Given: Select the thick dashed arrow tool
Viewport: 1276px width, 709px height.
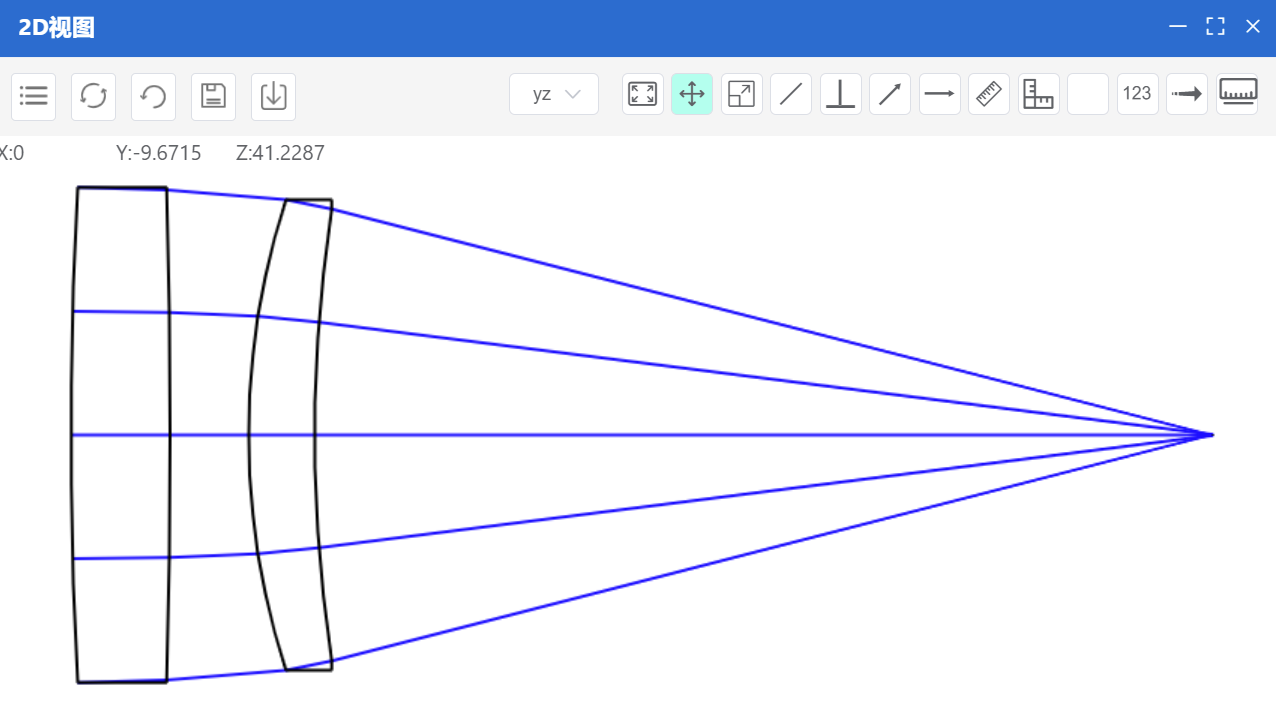Looking at the screenshot, I should (1187, 94).
